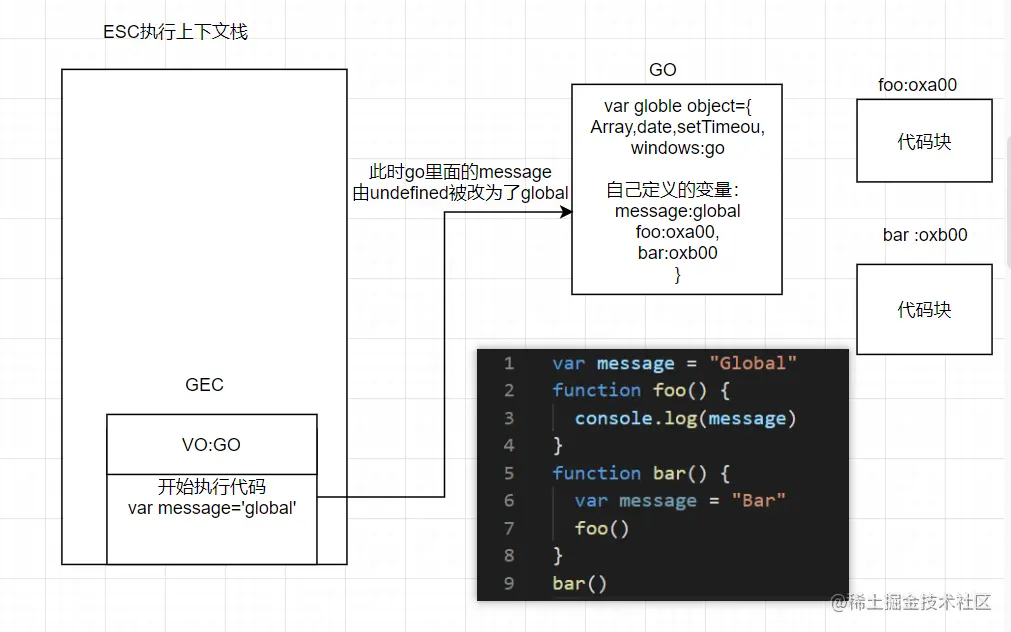This screenshot has width=1011, height=632.
Task: Select the 代码块 box under bar :oxb00
Action: coord(924,309)
